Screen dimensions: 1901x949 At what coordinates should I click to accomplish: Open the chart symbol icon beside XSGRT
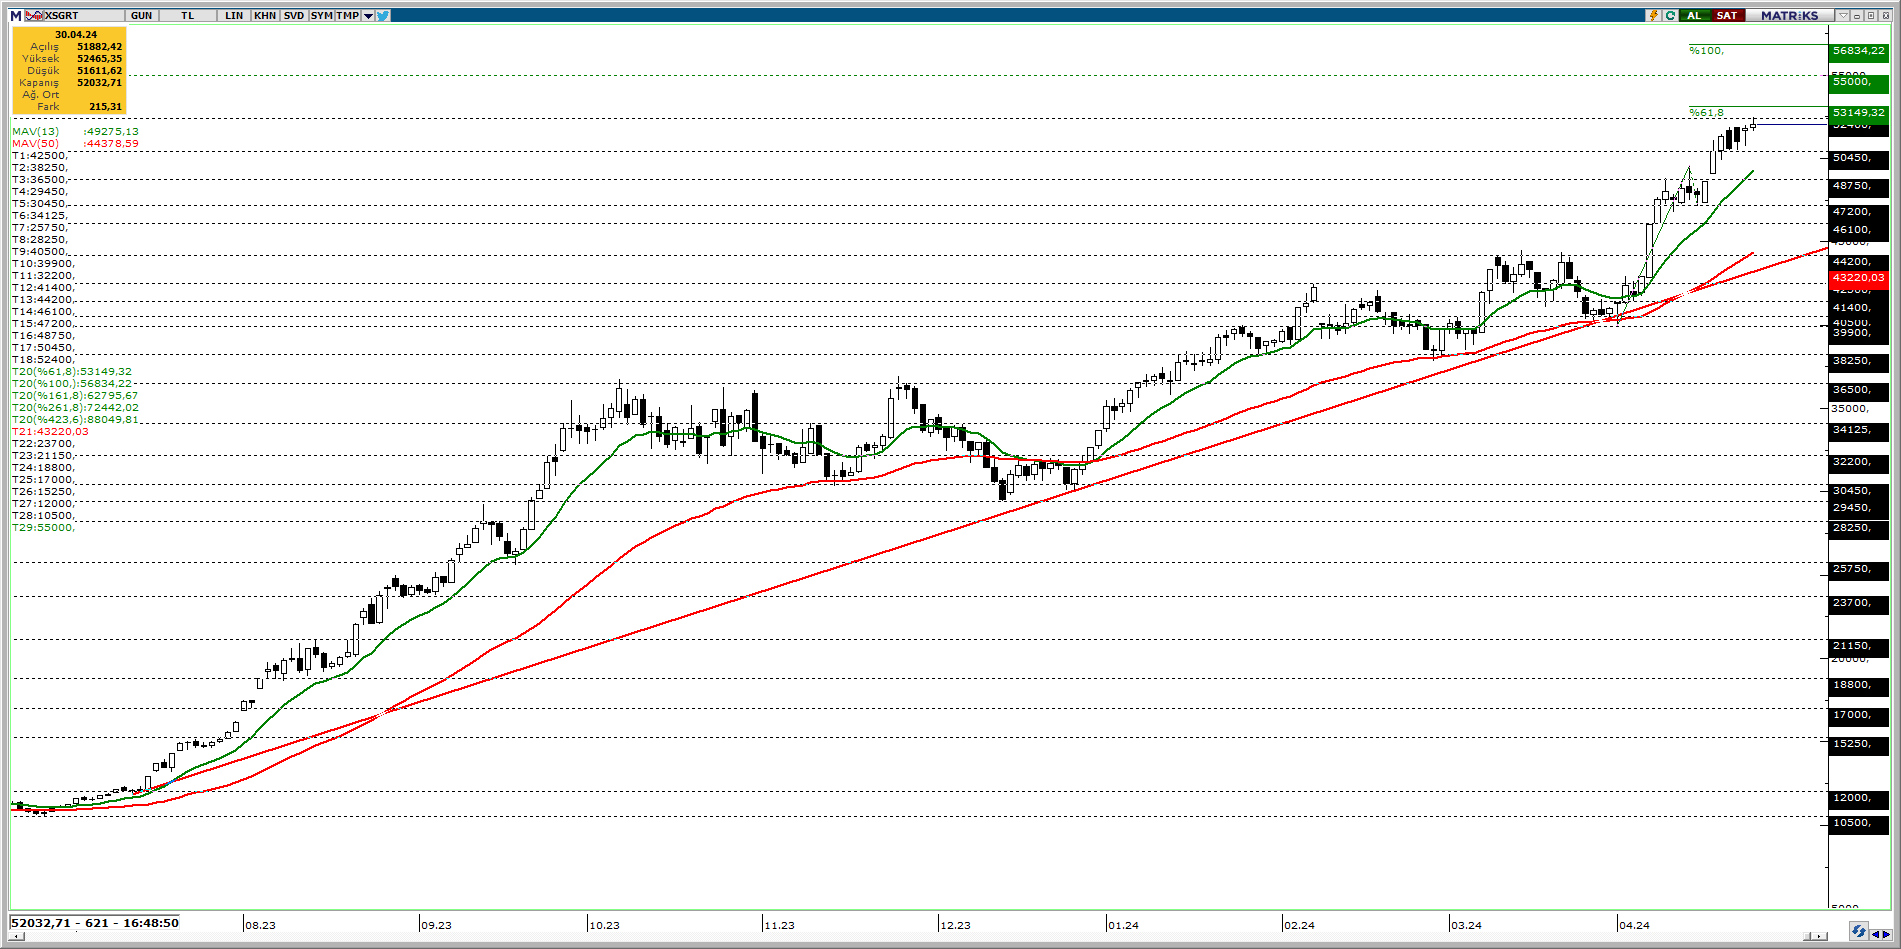tap(35, 15)
